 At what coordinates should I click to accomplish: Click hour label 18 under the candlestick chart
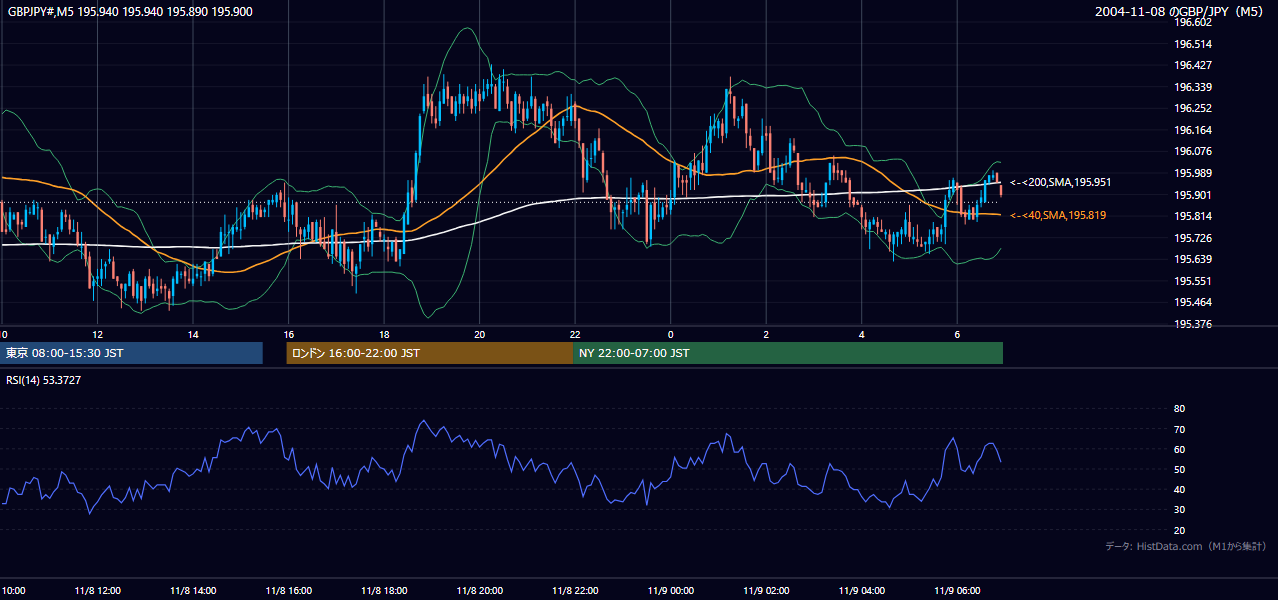tap(384, 334)
